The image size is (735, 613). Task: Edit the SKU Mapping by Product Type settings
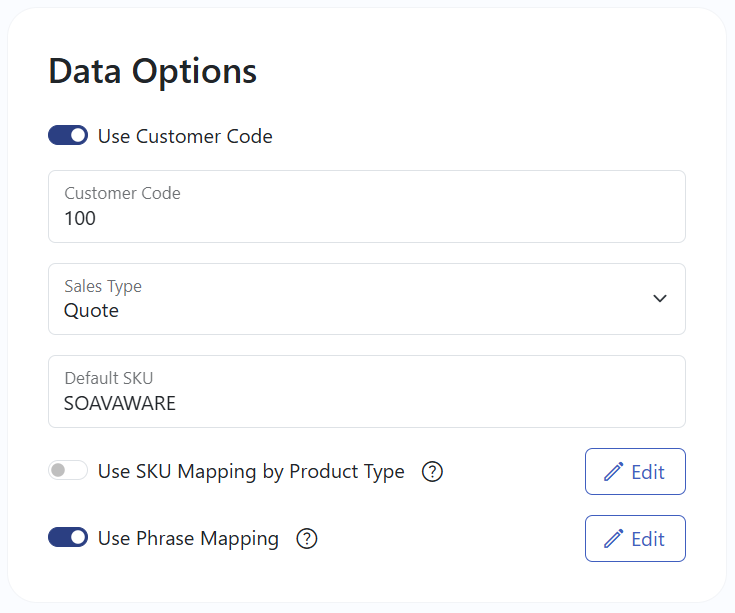635,471
